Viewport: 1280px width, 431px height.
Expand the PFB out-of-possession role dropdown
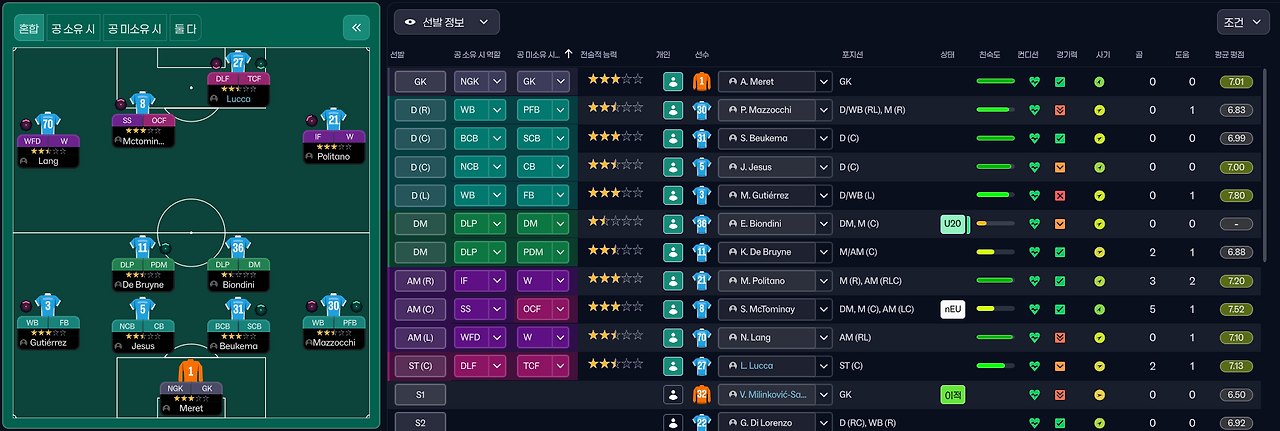(x=560, y=110)
